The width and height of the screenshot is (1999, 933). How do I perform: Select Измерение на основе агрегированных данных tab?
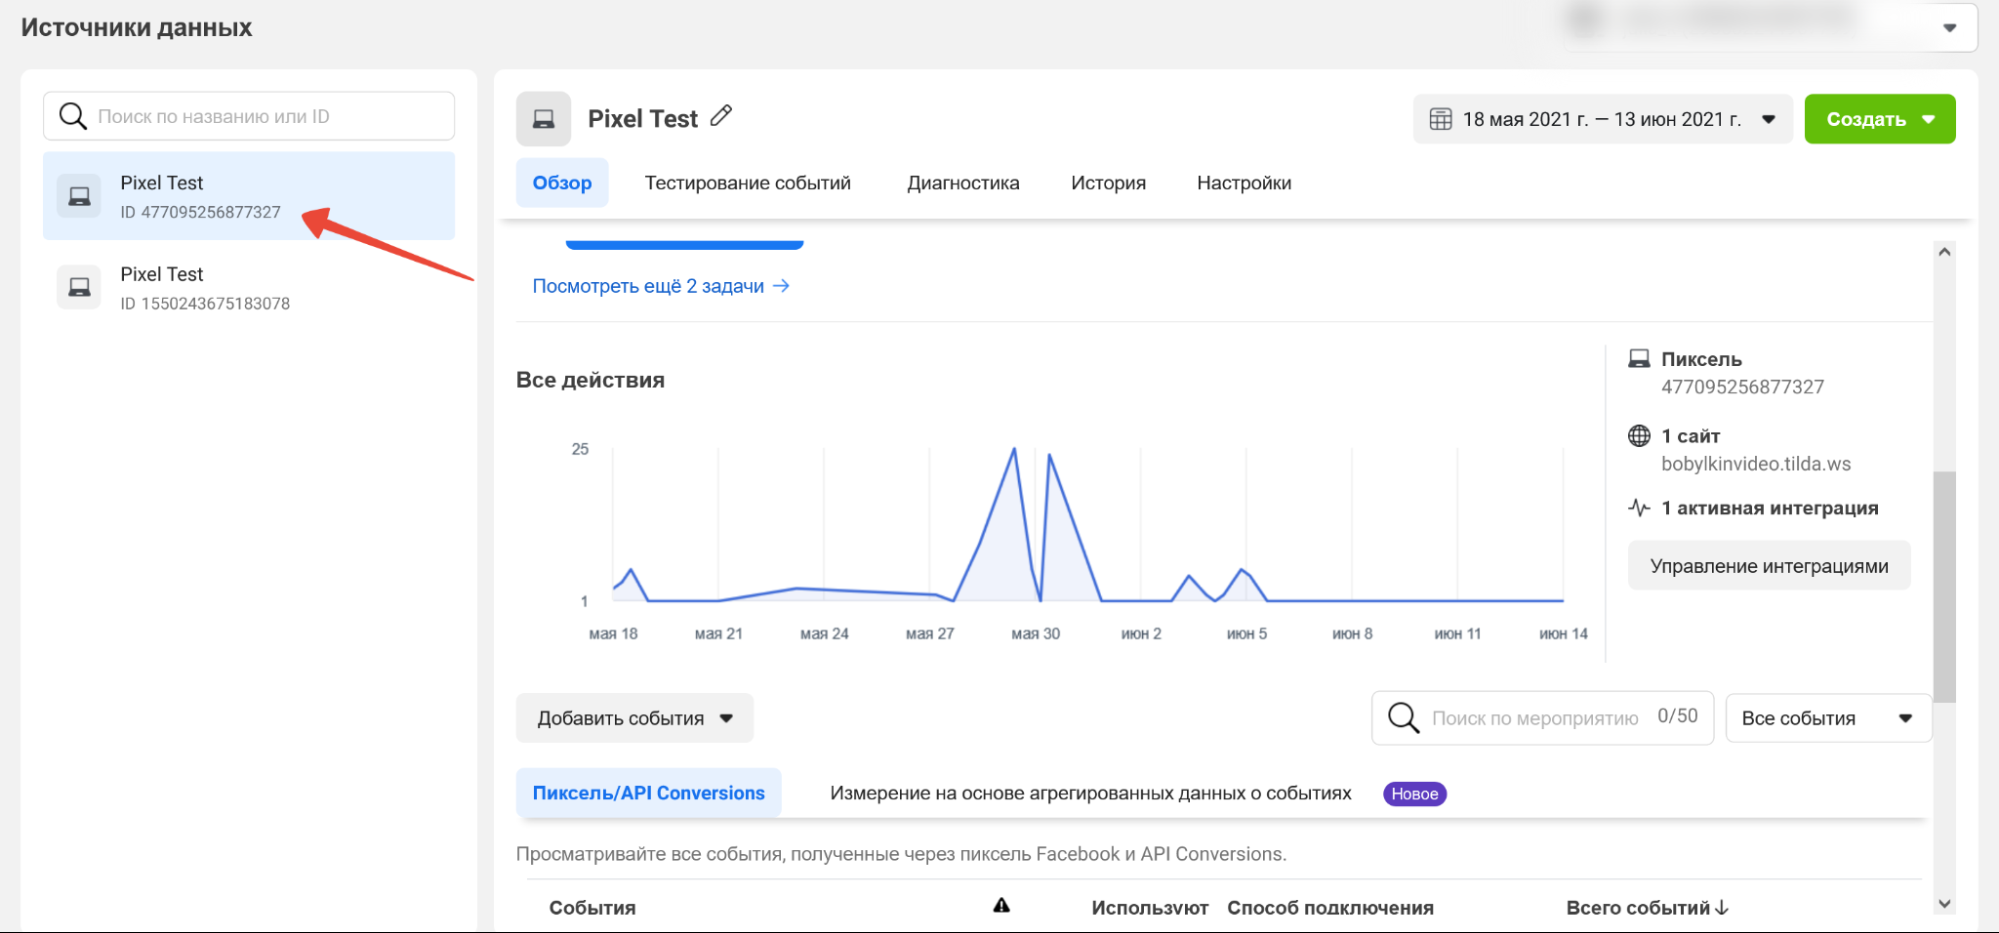pyautogui.click(x=1090, y=793)
